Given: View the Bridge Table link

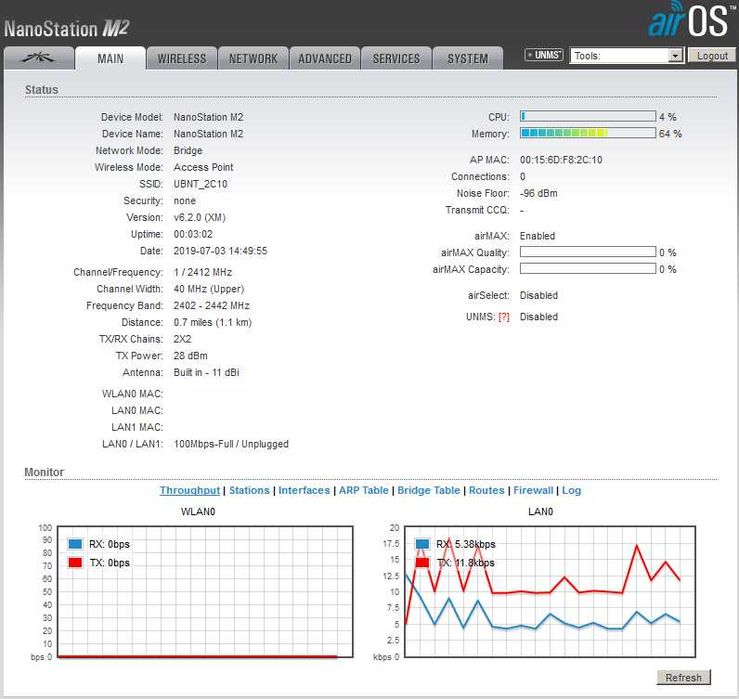Looking at the screenshot, I should 428,490.
